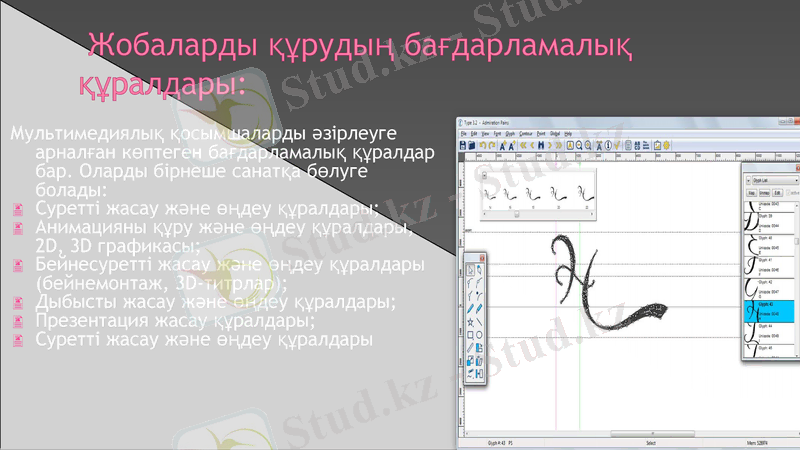The width and height of the screenshot is (800, 450).
Task: Close the floating toolbox with red button
Action: pos(482,258)
